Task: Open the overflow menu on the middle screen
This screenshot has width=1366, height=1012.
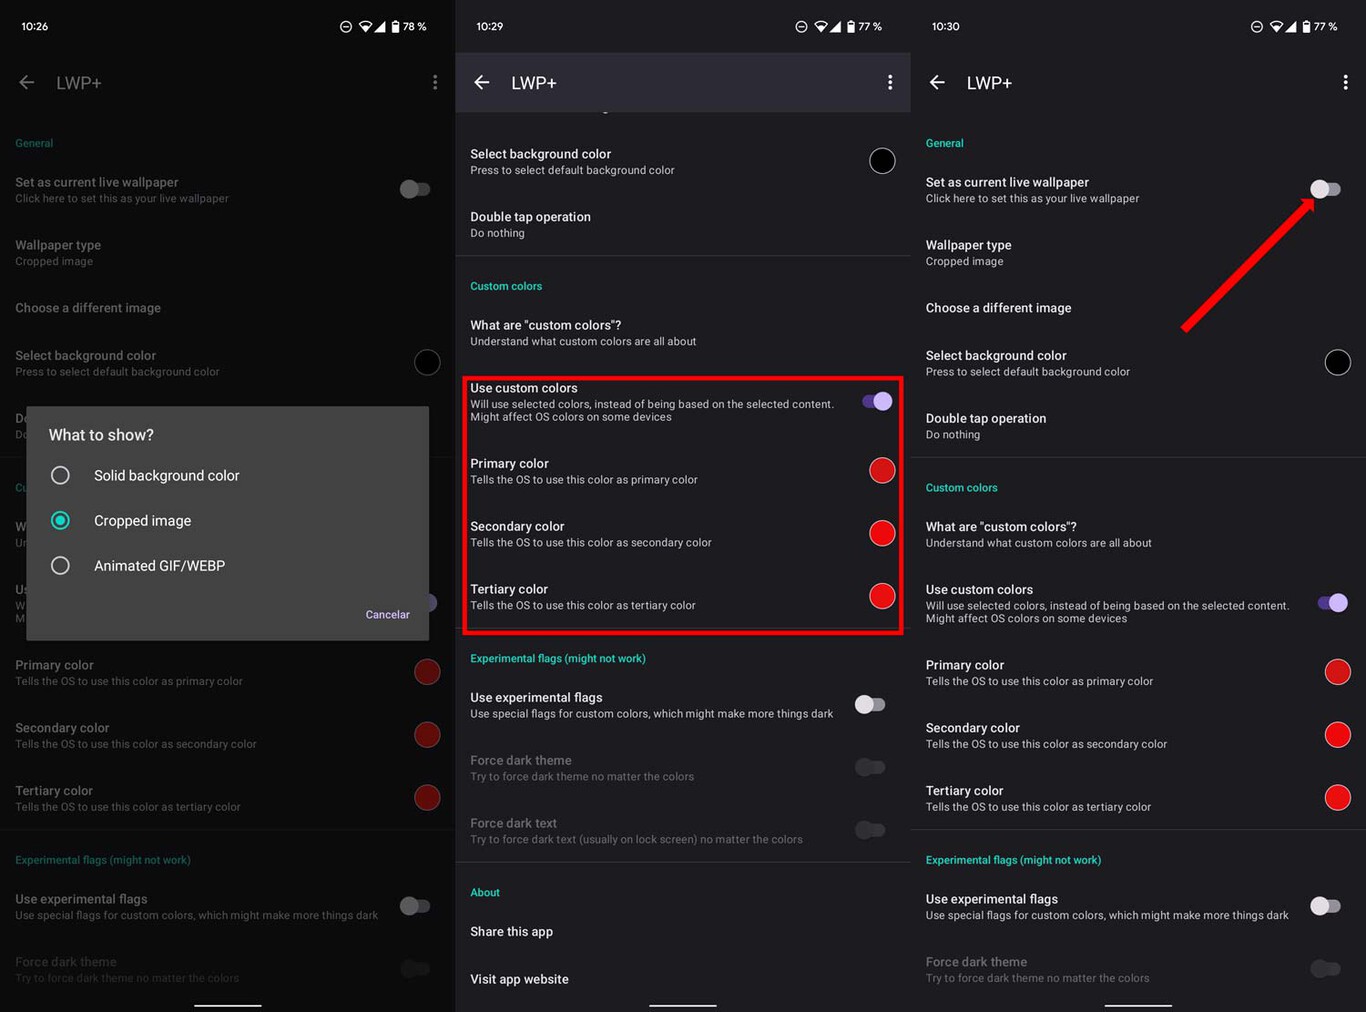Action: pos(890,82)
